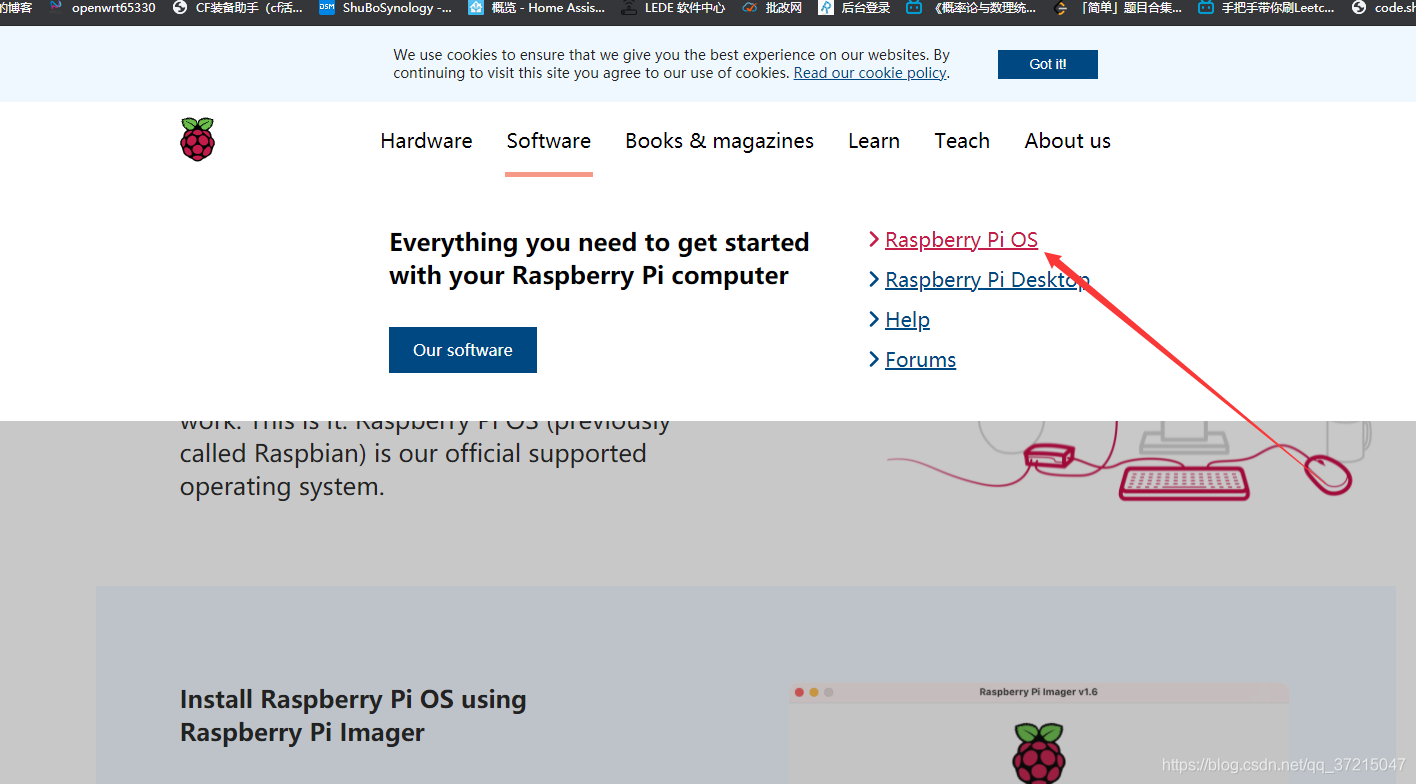Open the Teach menu
Screen dimensions: 1416x784
pos(962,141)
